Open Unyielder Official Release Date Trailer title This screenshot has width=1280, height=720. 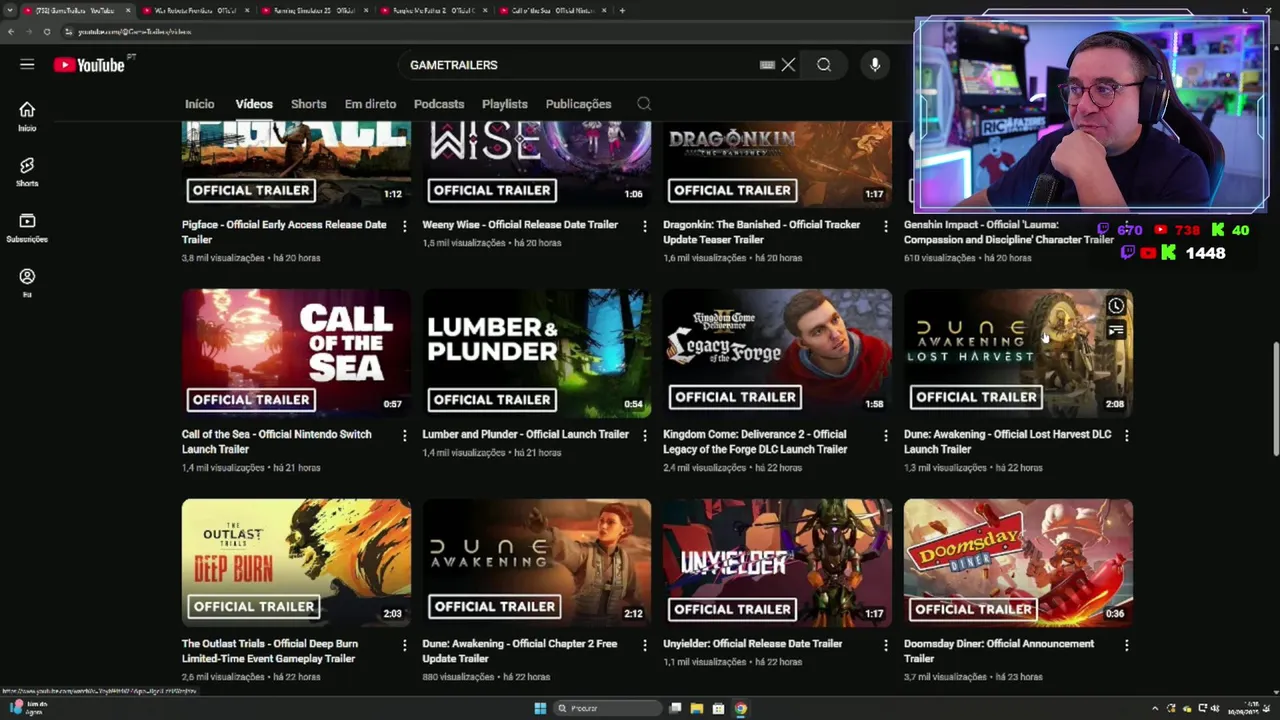tap(752, 644)
